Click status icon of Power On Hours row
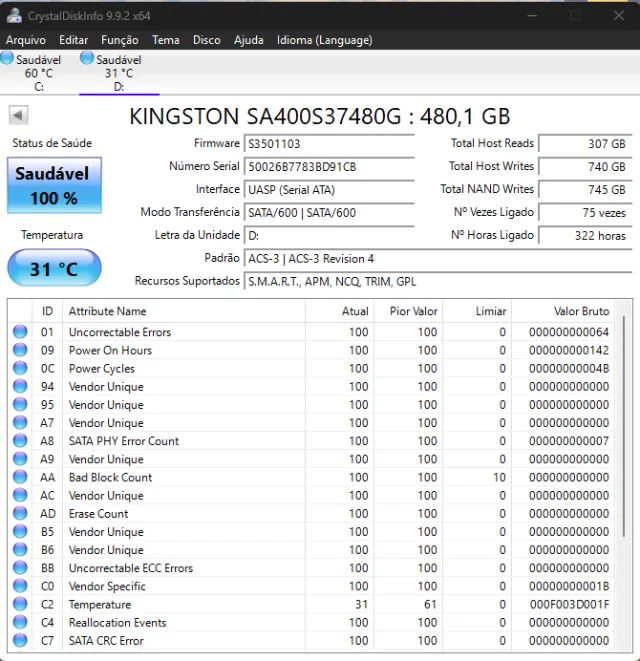 pos(20,350)
